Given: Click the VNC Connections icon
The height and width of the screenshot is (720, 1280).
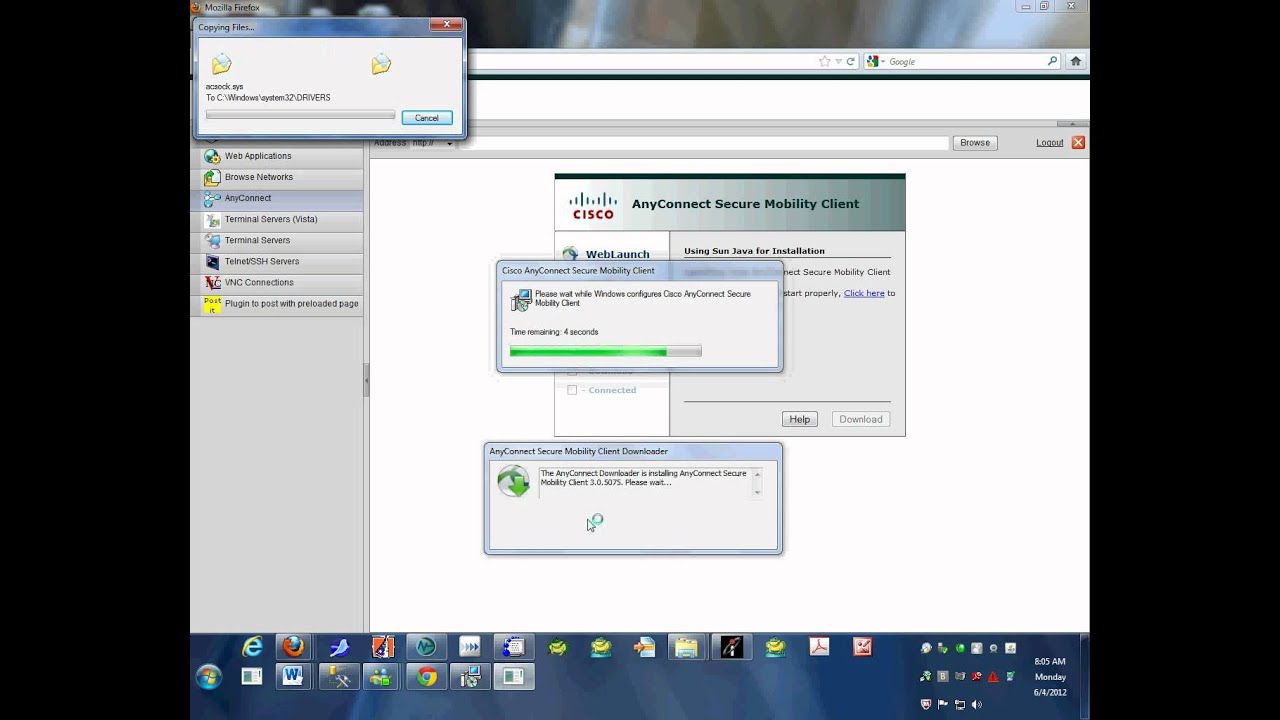Looking at the screenshot, I should tap(212, 282).
